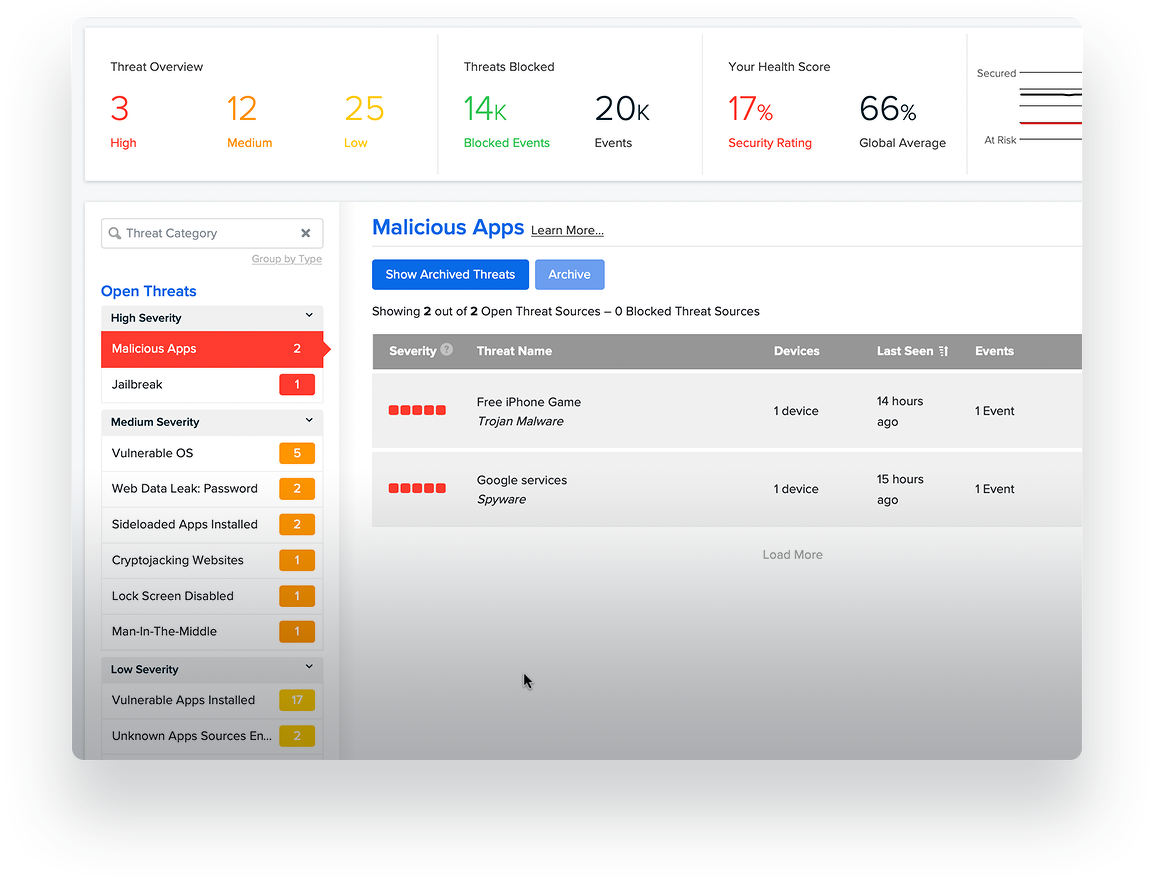This screenshot has height=880, width=1159.
Task: Click the severity indicator for Google services
Action: [x=417, y=488]
